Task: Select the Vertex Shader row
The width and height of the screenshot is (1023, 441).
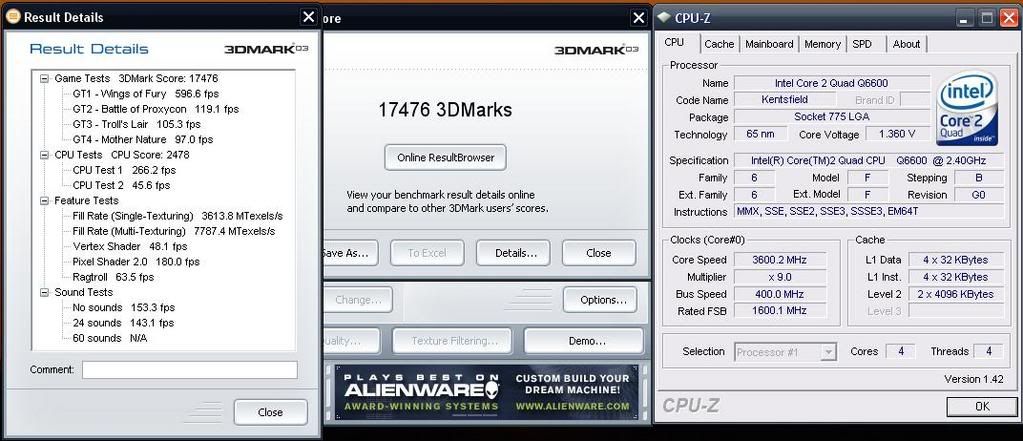Action: pos(130,247)
